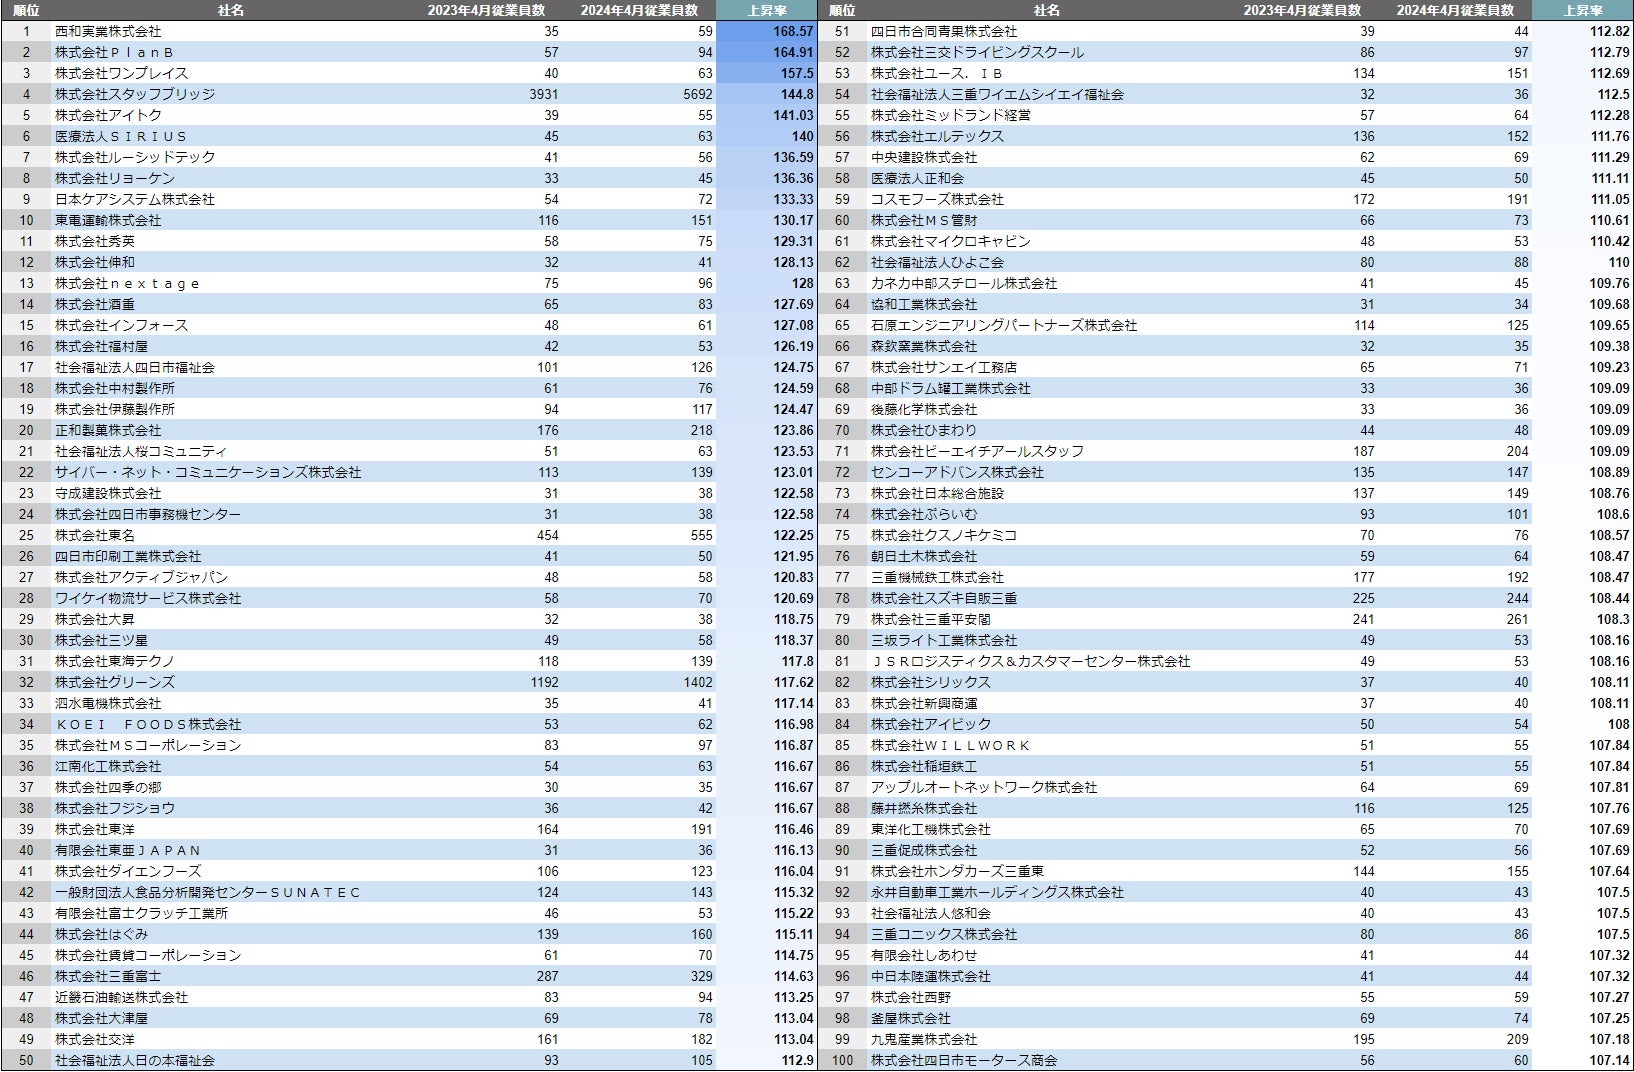Click 一般財団法人食品分析開発センターＳＵＮＡＴＥＣ

[x=208, y=892]
